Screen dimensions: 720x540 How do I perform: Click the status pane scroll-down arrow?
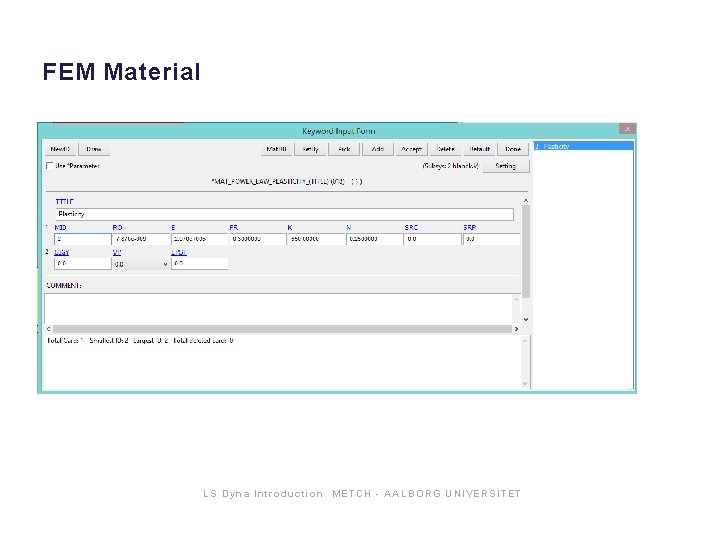pyautogui.click(x=525, y=383)
